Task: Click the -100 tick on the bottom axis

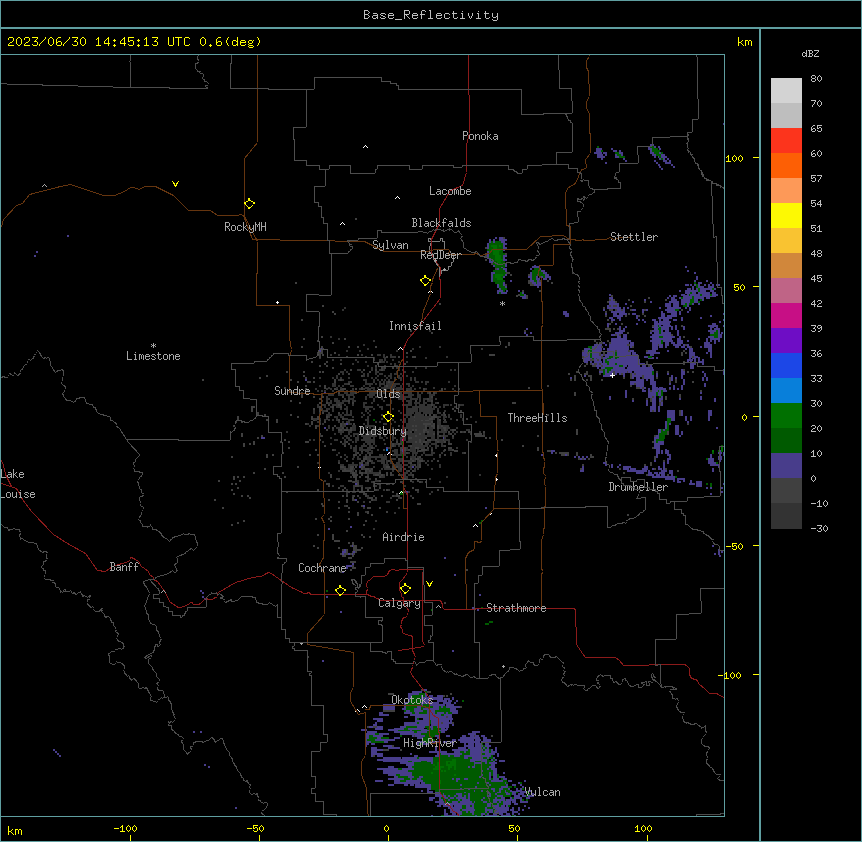Action: [x=125, y=828]
